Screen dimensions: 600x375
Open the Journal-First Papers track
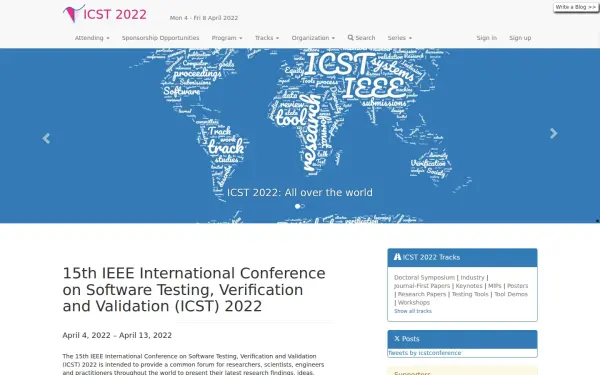click(x=422, y=286)
